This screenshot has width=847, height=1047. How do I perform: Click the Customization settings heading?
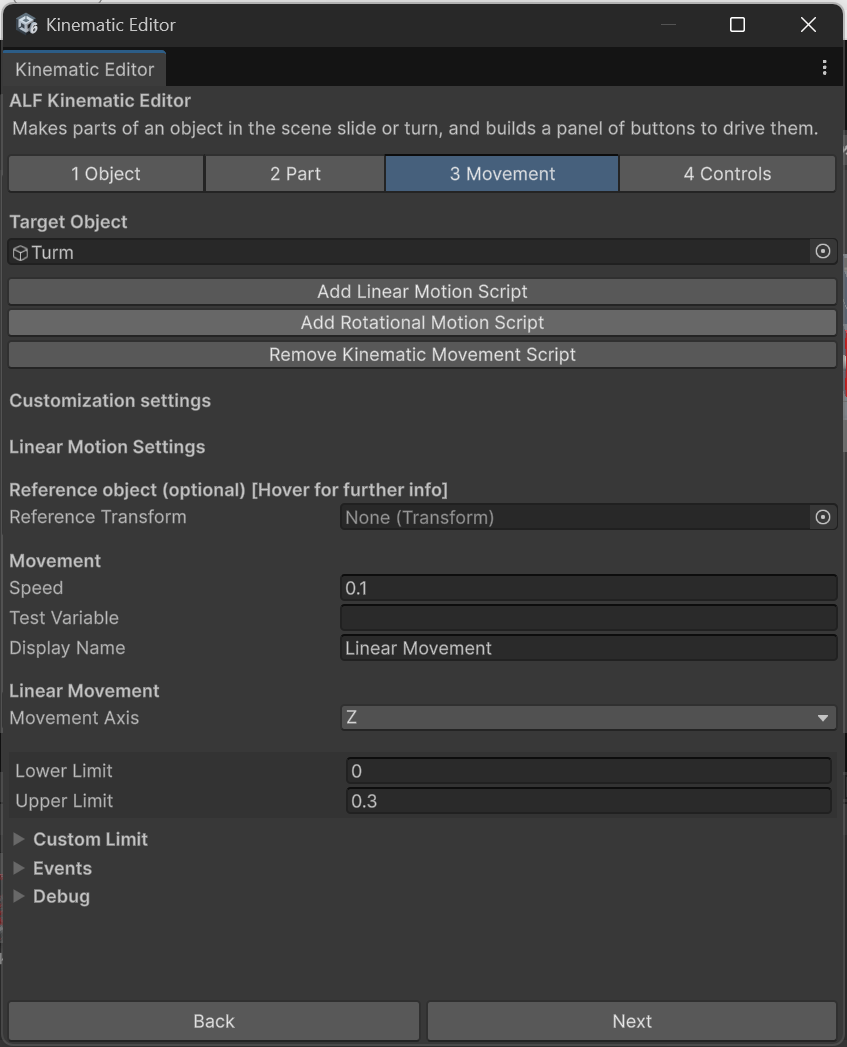[x=110, y=401]
